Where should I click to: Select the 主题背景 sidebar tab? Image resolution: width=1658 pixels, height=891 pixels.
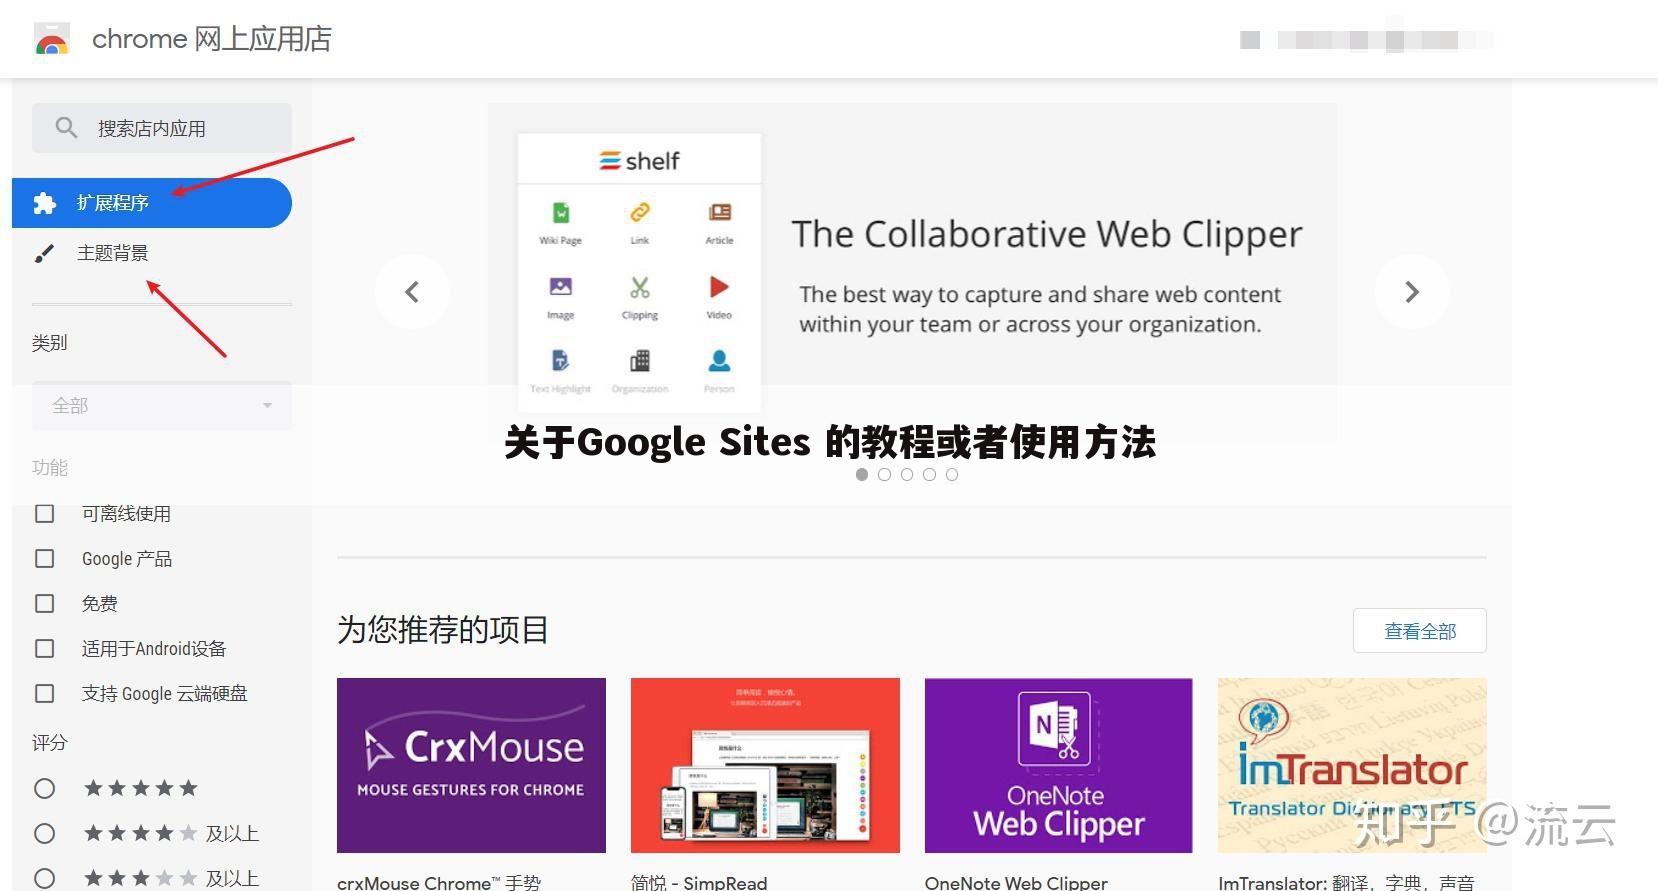(152, 253)
